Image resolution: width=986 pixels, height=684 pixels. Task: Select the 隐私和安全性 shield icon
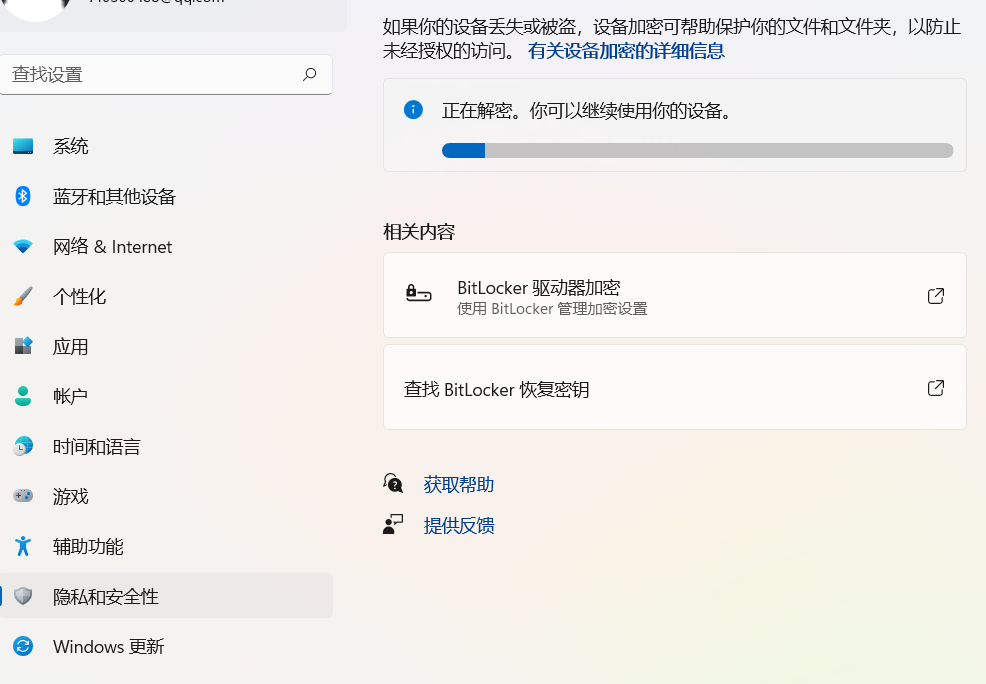(23, 596)
